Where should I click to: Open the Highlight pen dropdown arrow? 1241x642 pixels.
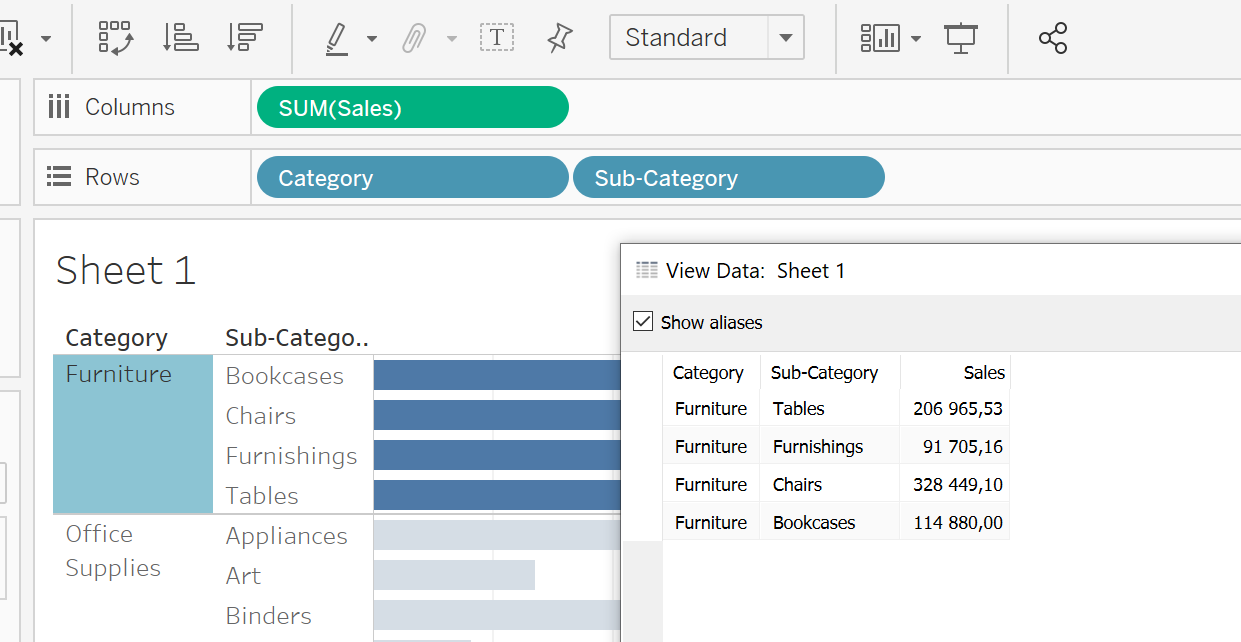pyautogui.click(x=372, y=39)
